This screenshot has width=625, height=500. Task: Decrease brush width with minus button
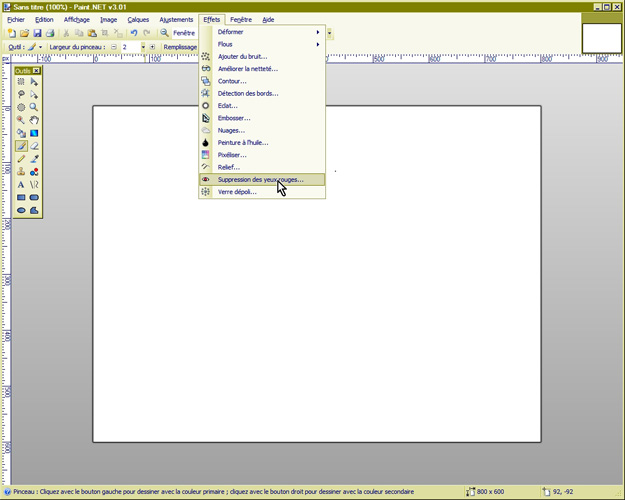pos(113,47)
